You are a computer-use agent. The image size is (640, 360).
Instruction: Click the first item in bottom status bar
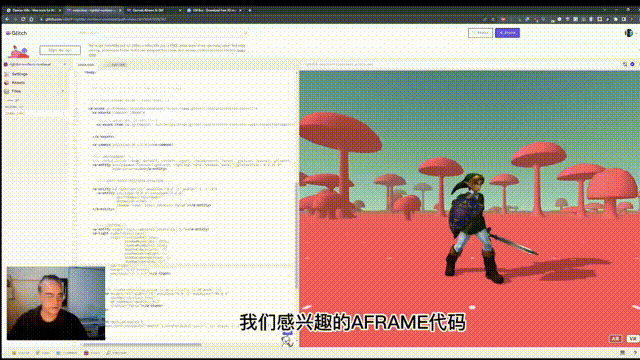[x=20, y=353]
